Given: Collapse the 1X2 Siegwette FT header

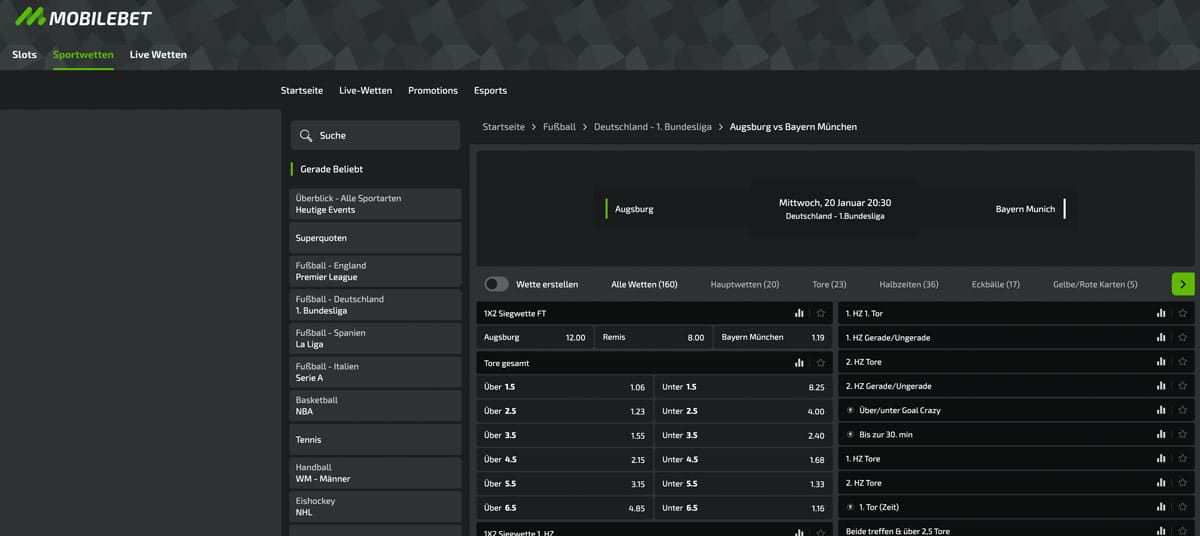Looking at the screenshot, I should point(654,313).
